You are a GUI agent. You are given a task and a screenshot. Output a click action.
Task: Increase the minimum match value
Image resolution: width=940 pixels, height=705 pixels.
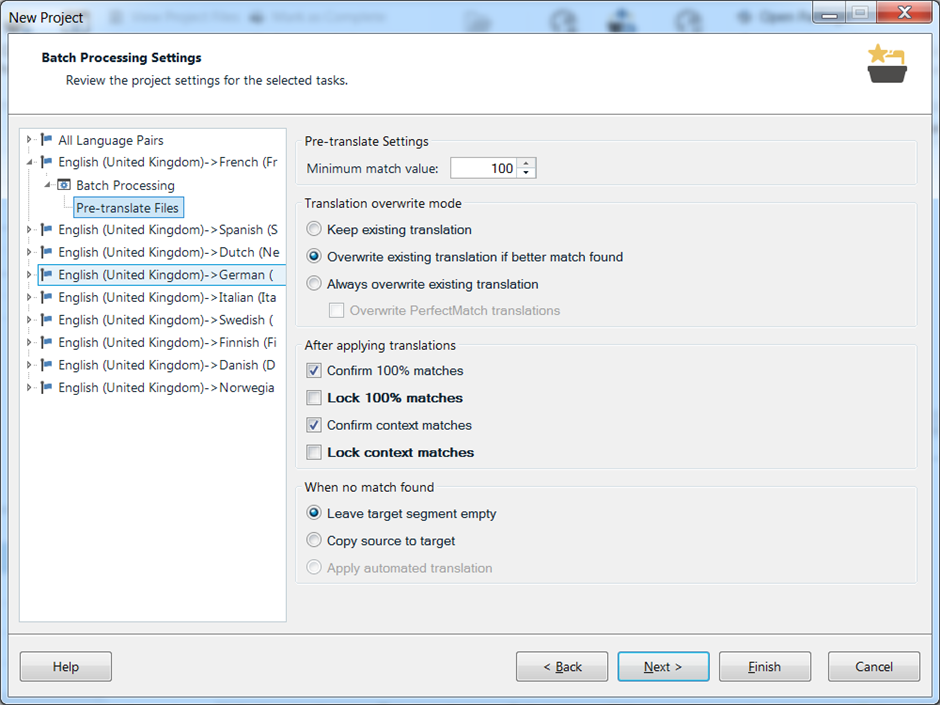tap(526, 163)
